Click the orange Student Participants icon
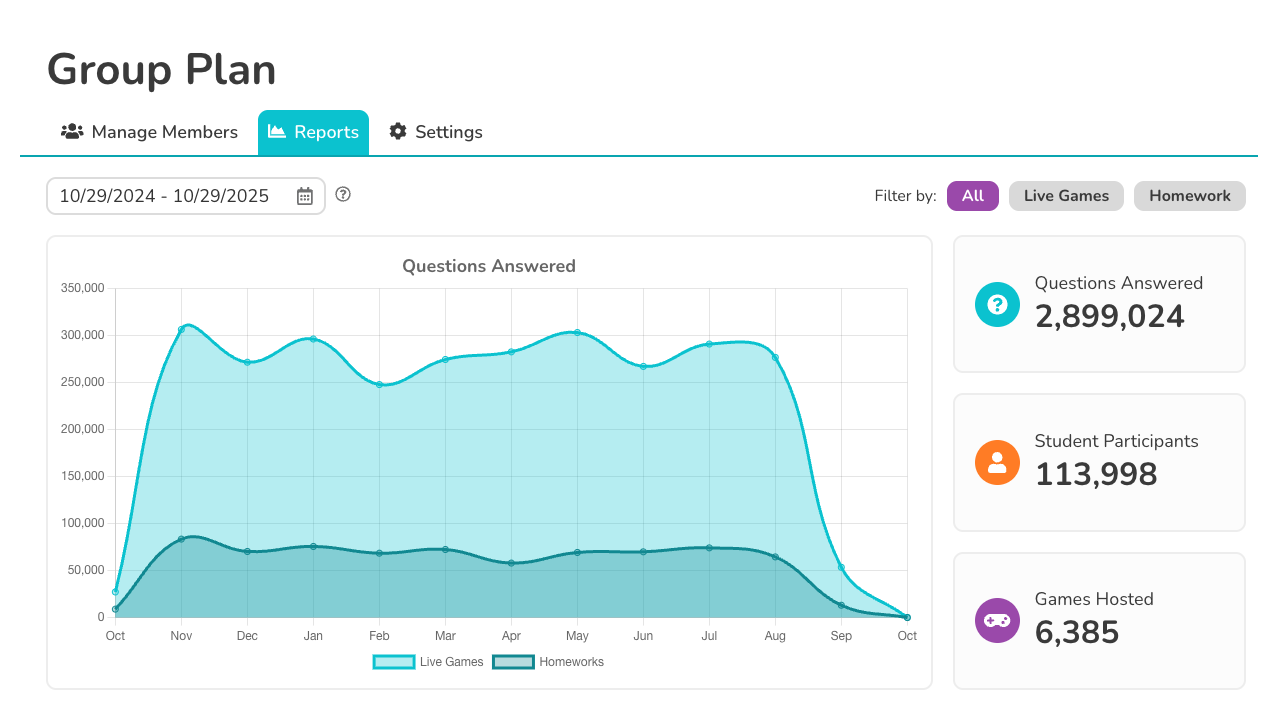 pos(997,462)
